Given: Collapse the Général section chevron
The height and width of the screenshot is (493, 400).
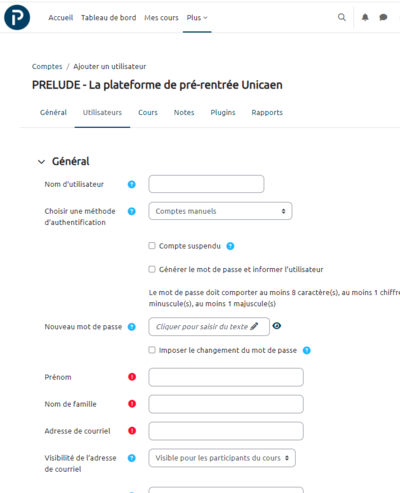Looking at the screenshot, I should 41,162.
